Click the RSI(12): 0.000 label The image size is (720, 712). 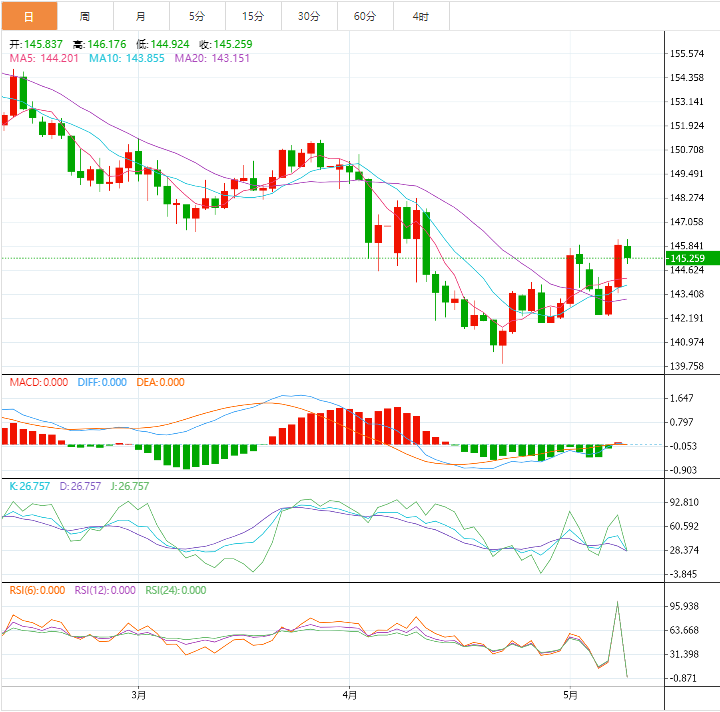click(105, 590)
